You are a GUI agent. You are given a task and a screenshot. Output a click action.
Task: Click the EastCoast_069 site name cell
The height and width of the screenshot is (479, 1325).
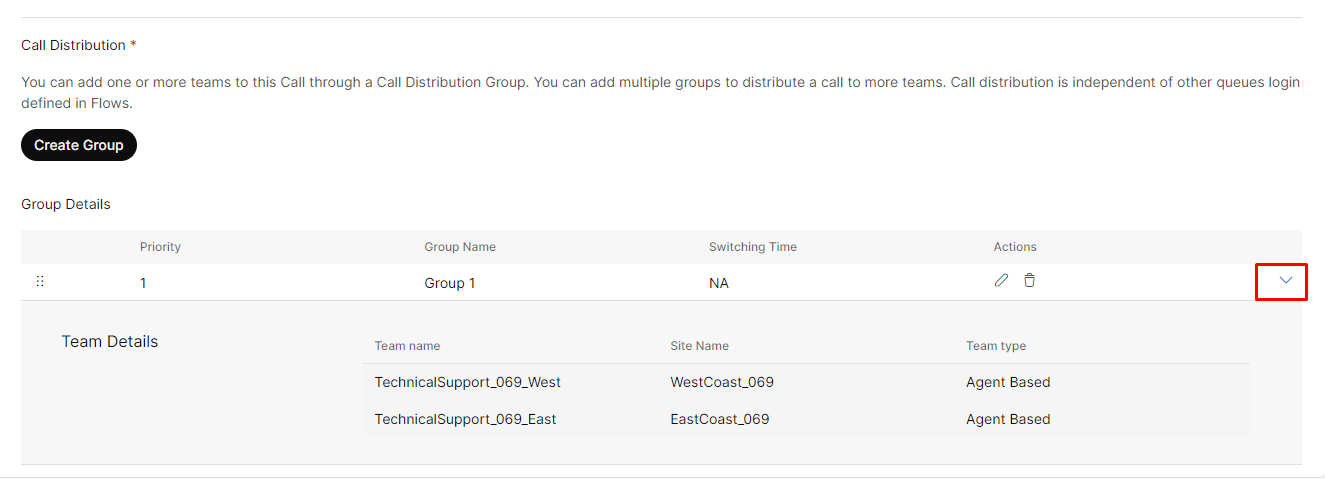(720, 419)
